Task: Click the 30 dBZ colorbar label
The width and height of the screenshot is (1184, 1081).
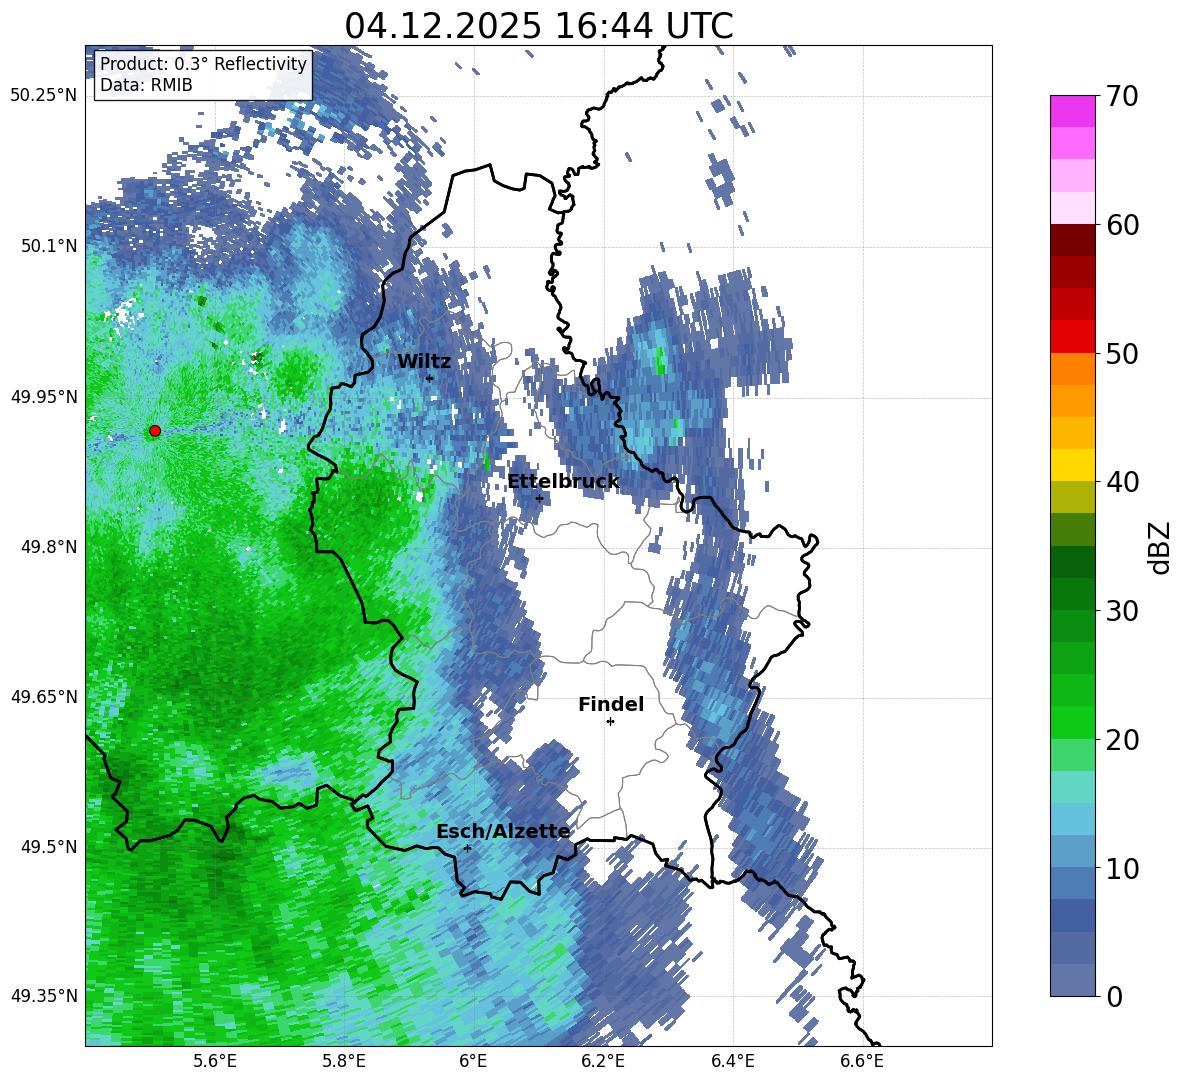Action: pyautogui.click(x=1122, y=611)
